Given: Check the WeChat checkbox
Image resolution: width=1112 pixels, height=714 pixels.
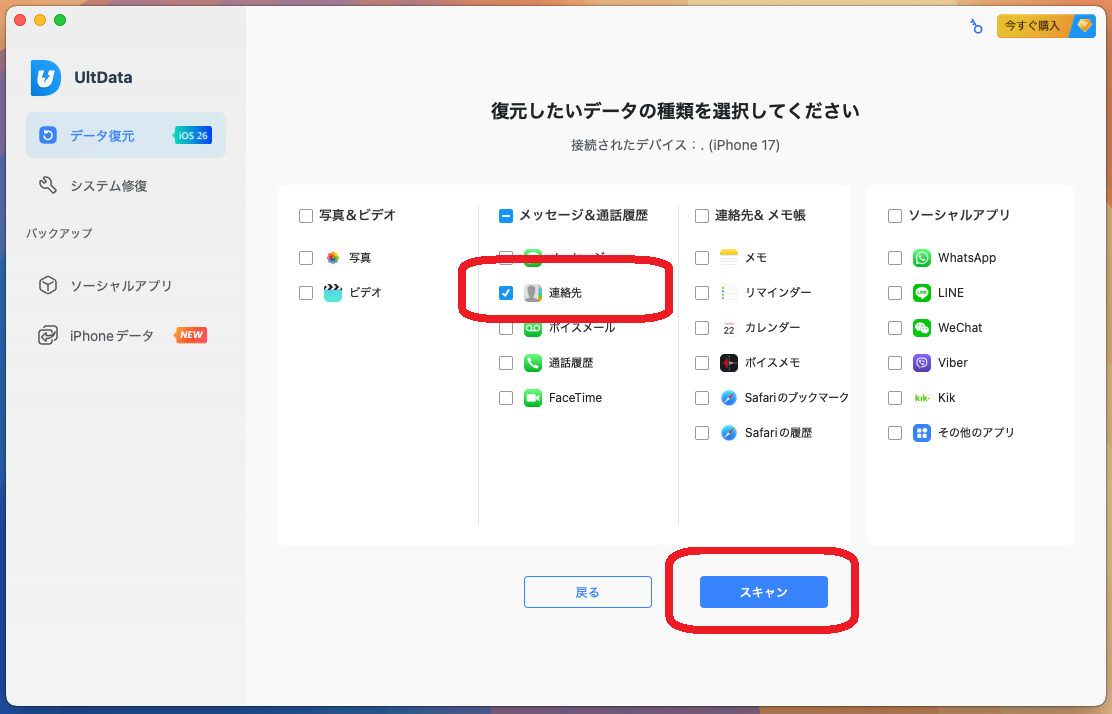Looking at the screenshot, I should pyautogui.click(x=895, y=328).
